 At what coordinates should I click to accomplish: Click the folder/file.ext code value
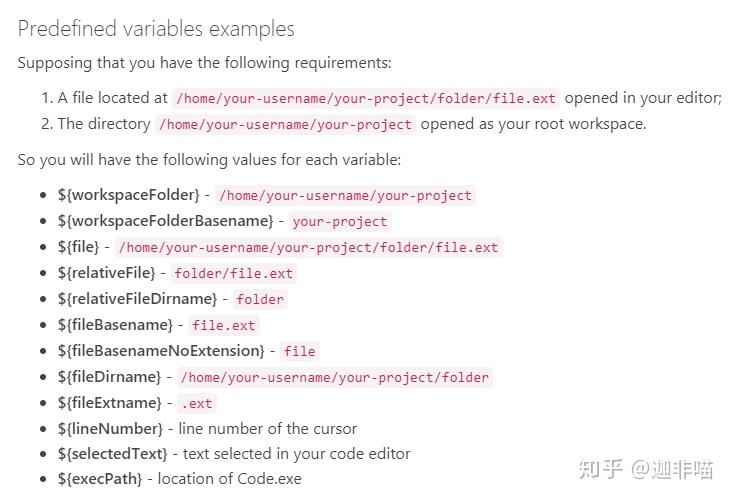[233, 273]
